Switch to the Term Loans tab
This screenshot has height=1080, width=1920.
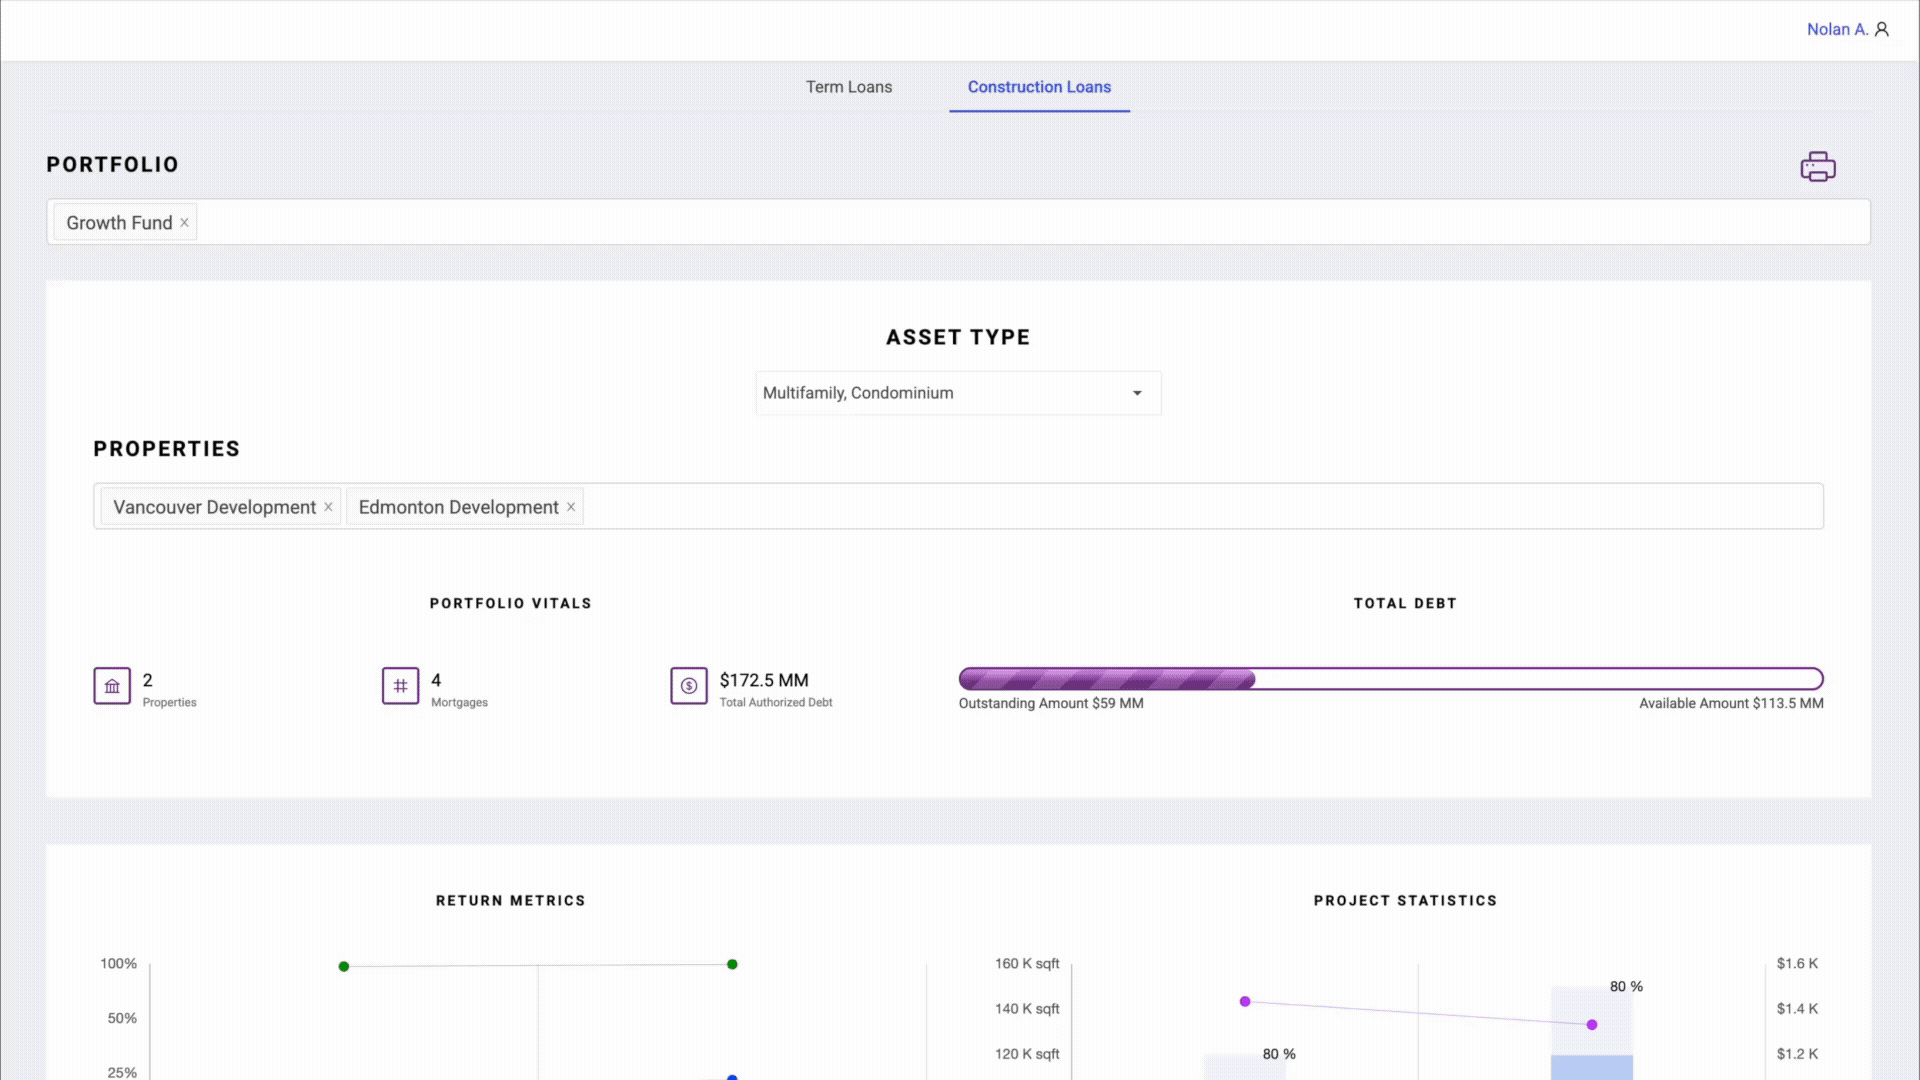[x=849, y=87]
